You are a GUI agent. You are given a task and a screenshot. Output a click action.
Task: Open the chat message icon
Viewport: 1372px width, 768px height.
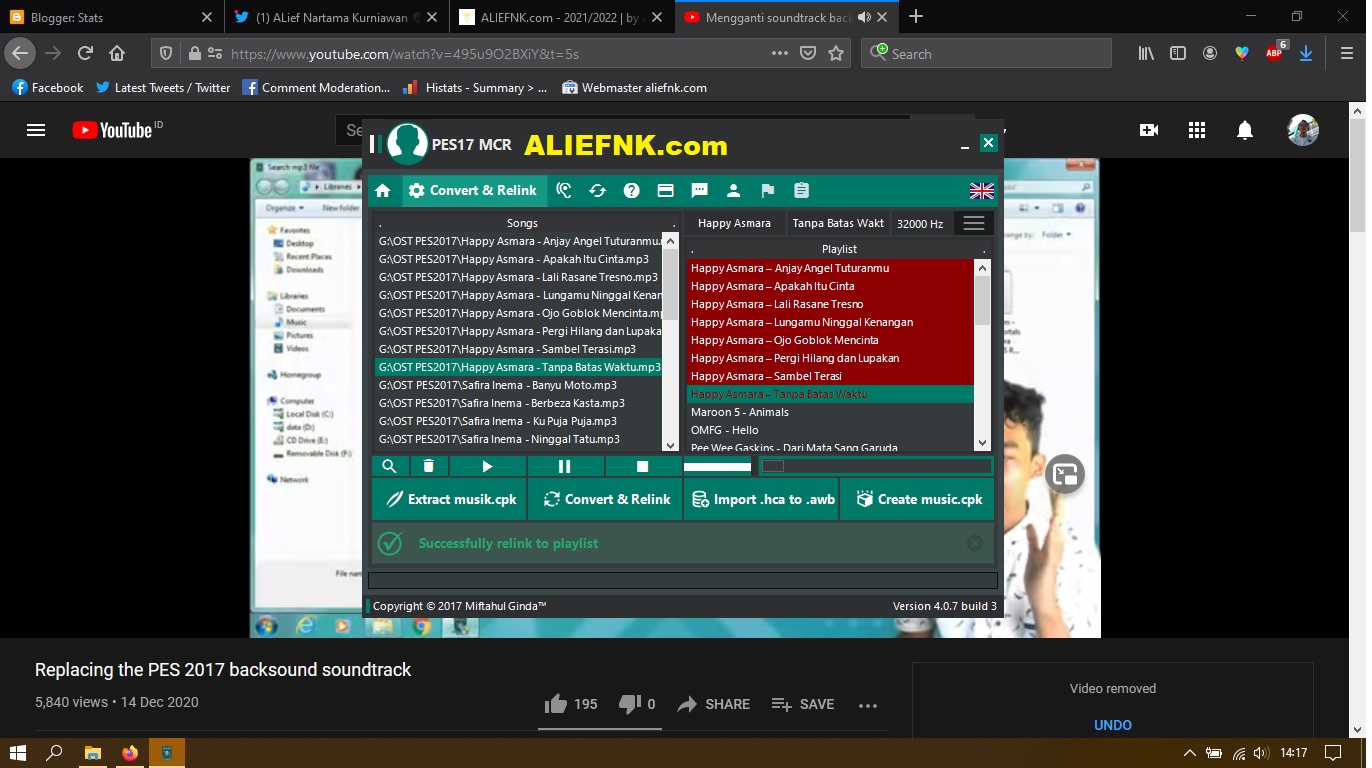click(699, 191)
